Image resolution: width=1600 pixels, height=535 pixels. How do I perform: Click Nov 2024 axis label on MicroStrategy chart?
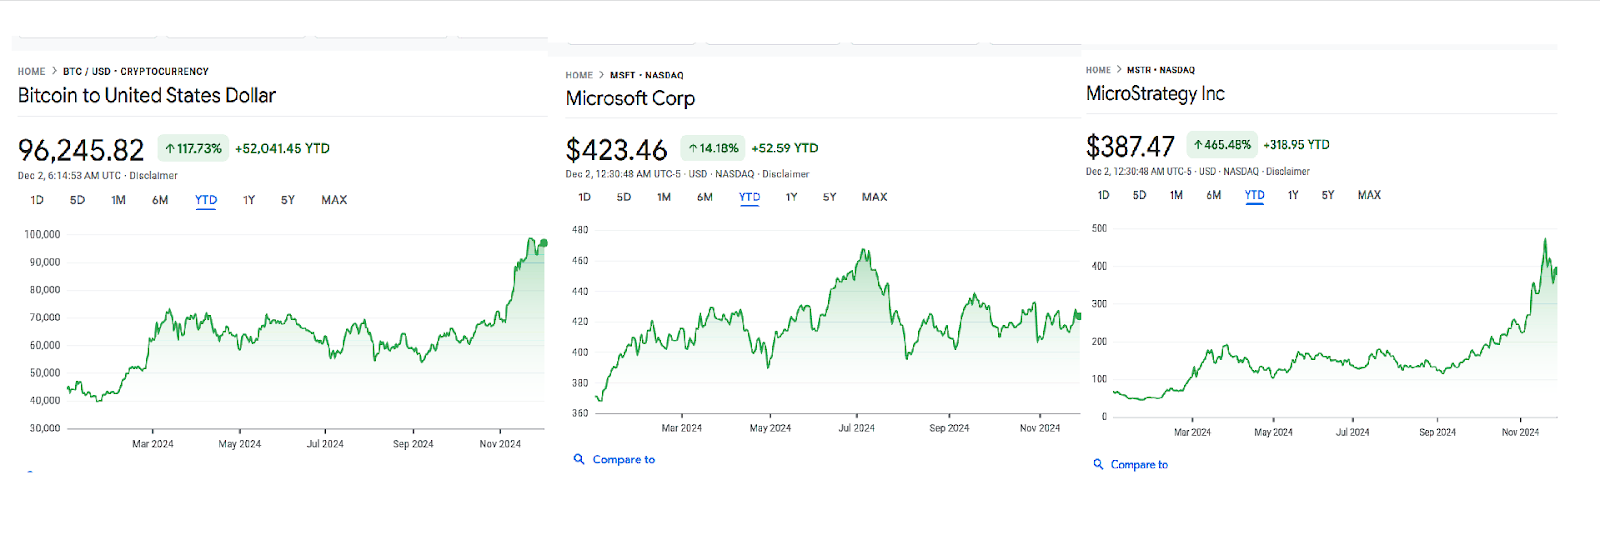1520,432
